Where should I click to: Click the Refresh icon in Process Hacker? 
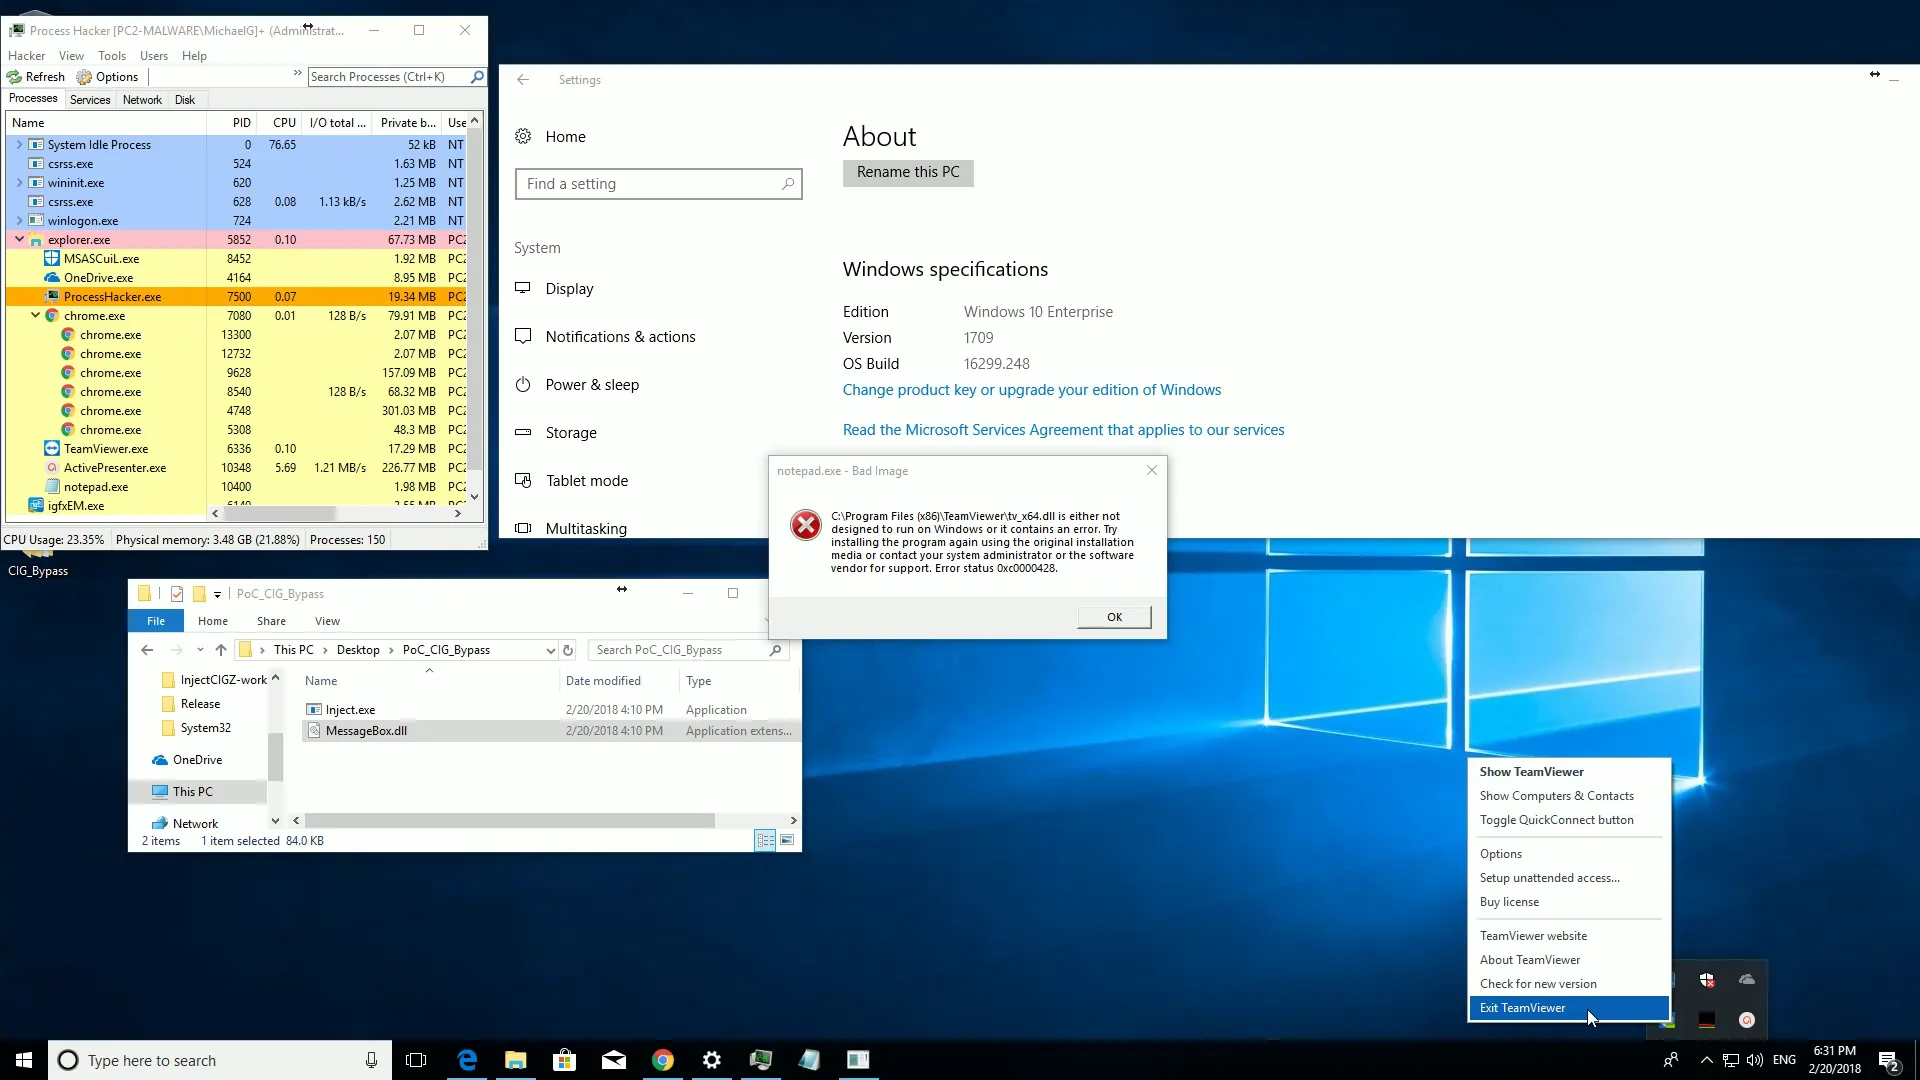click(14, 77)
